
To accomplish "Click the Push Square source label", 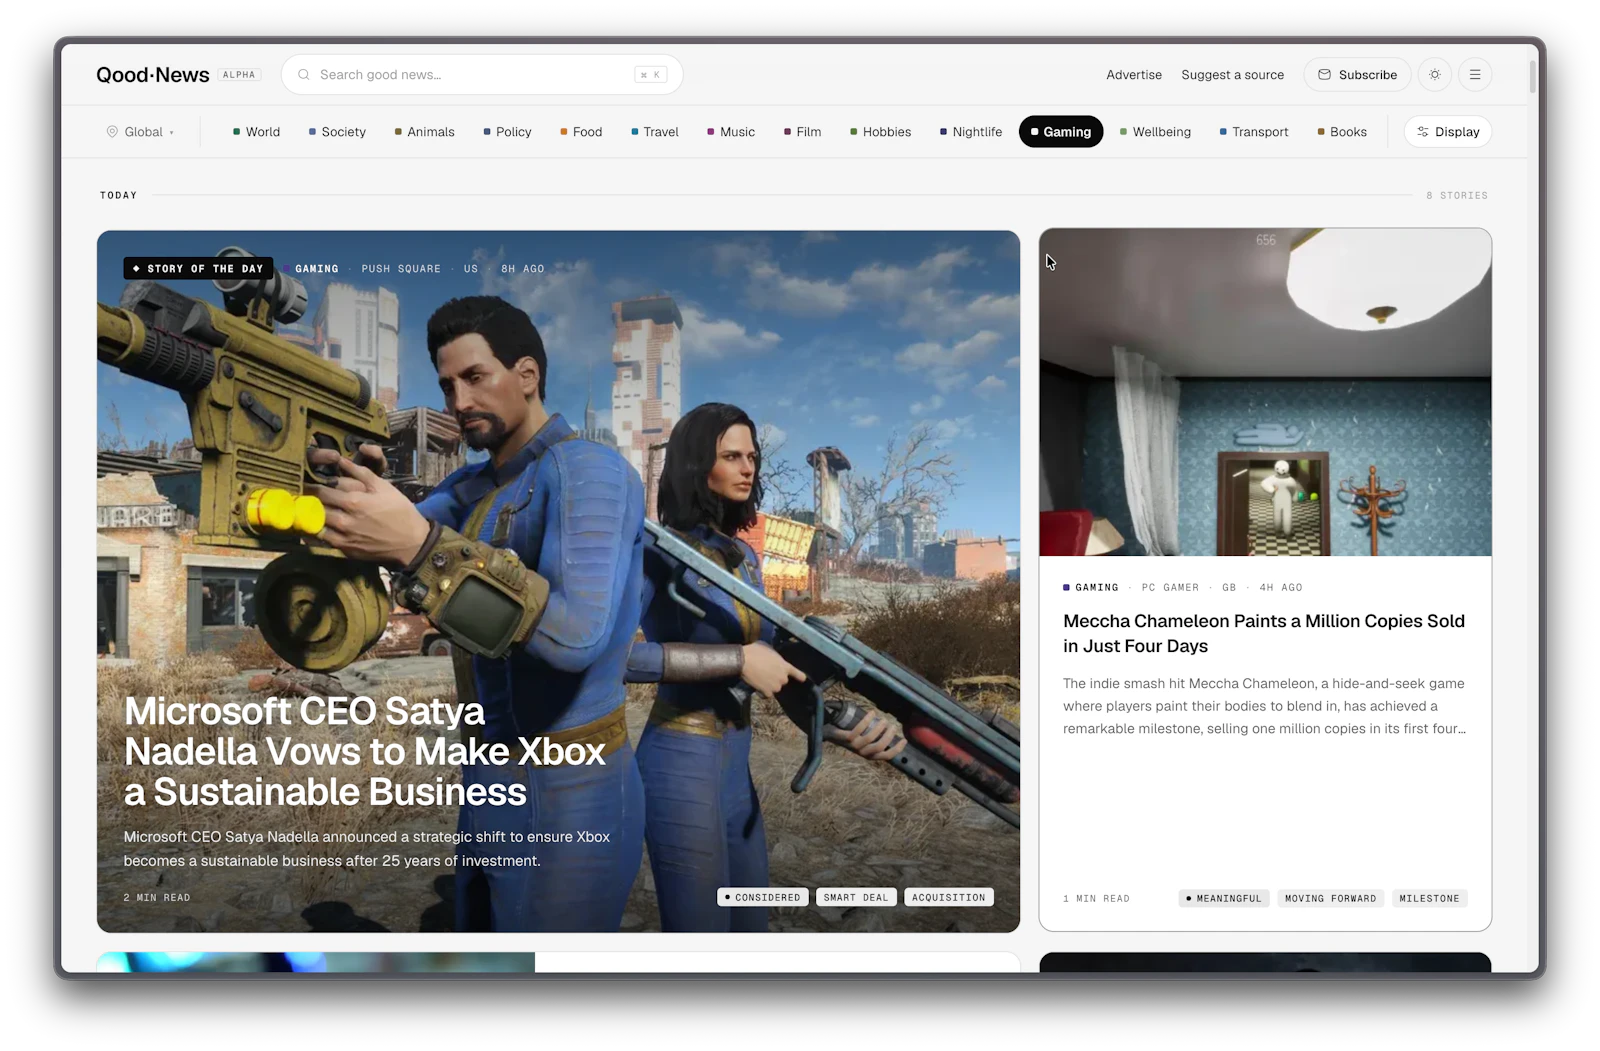I will click(x=401, y=269).
